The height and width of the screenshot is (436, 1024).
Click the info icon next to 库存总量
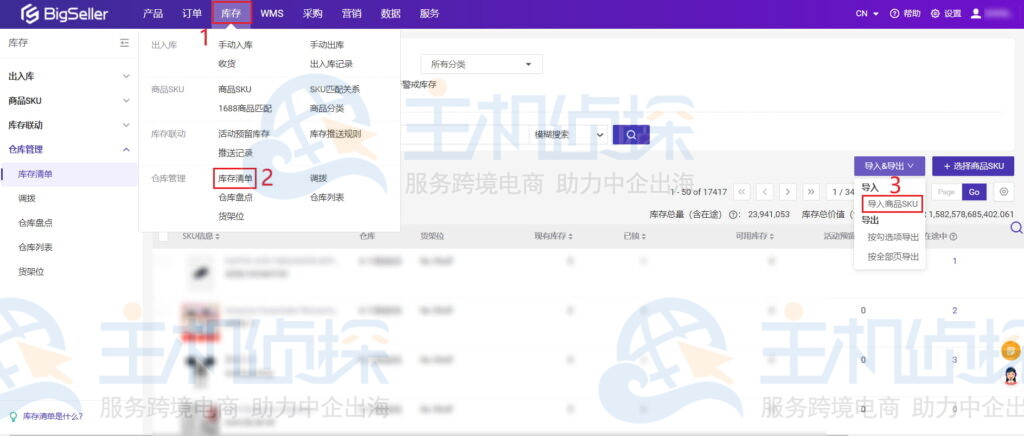point(733,214)
